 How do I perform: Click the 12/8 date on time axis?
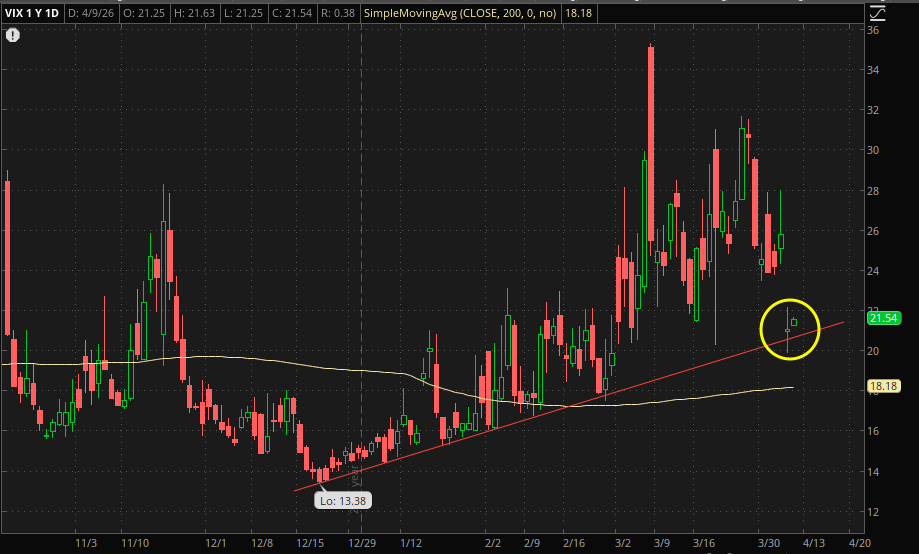click(262, 543)
